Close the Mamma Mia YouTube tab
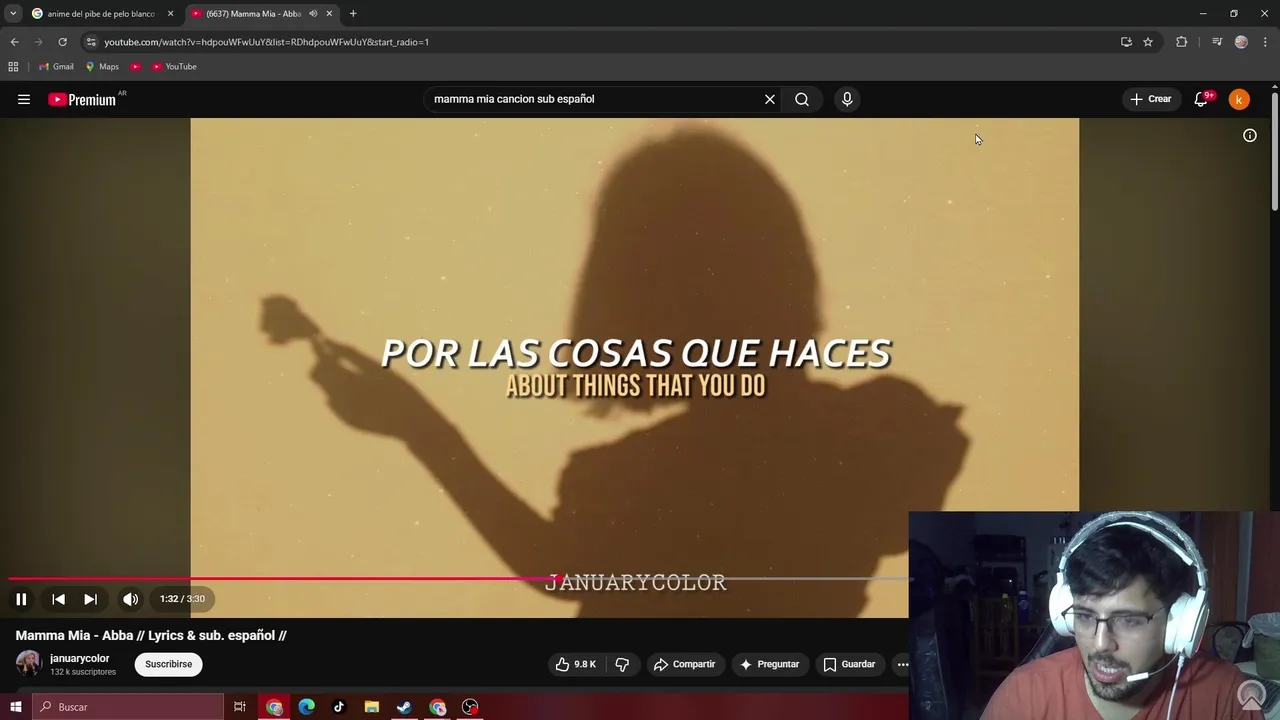The width and height of the screenshot is (1280, 720). click(x=329, y=14)
